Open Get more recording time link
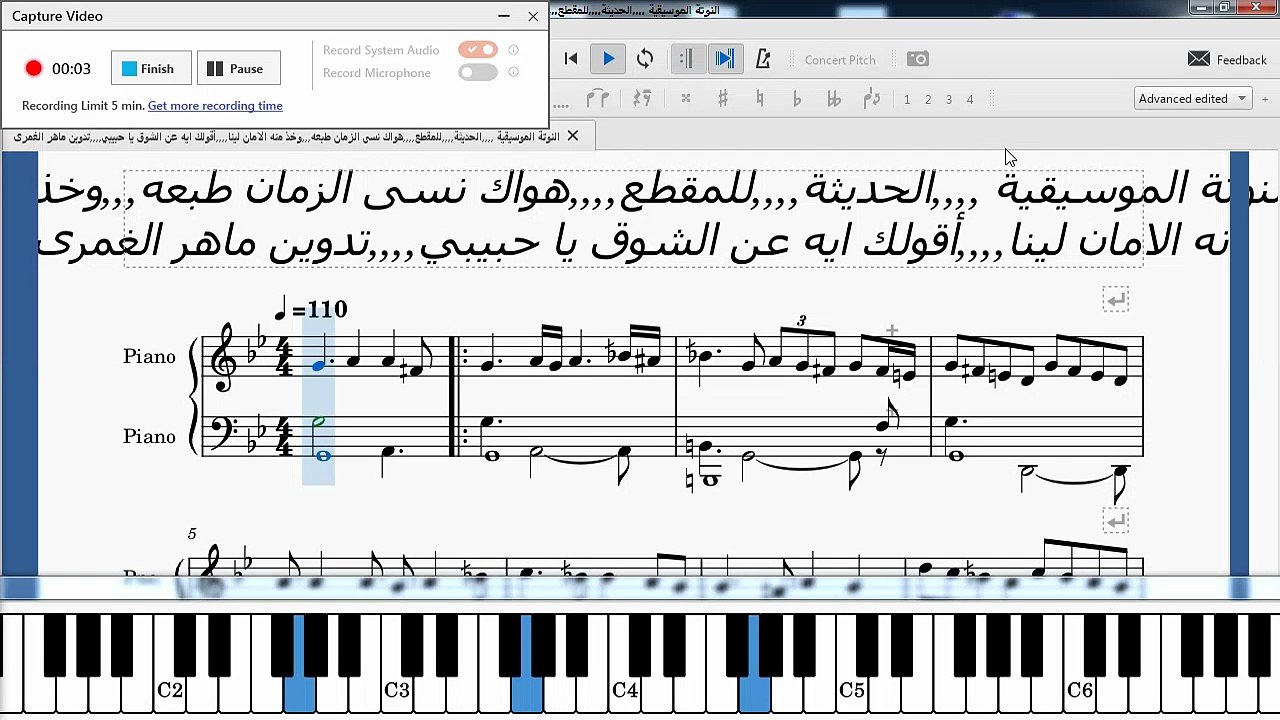 (x=215, y=106)
